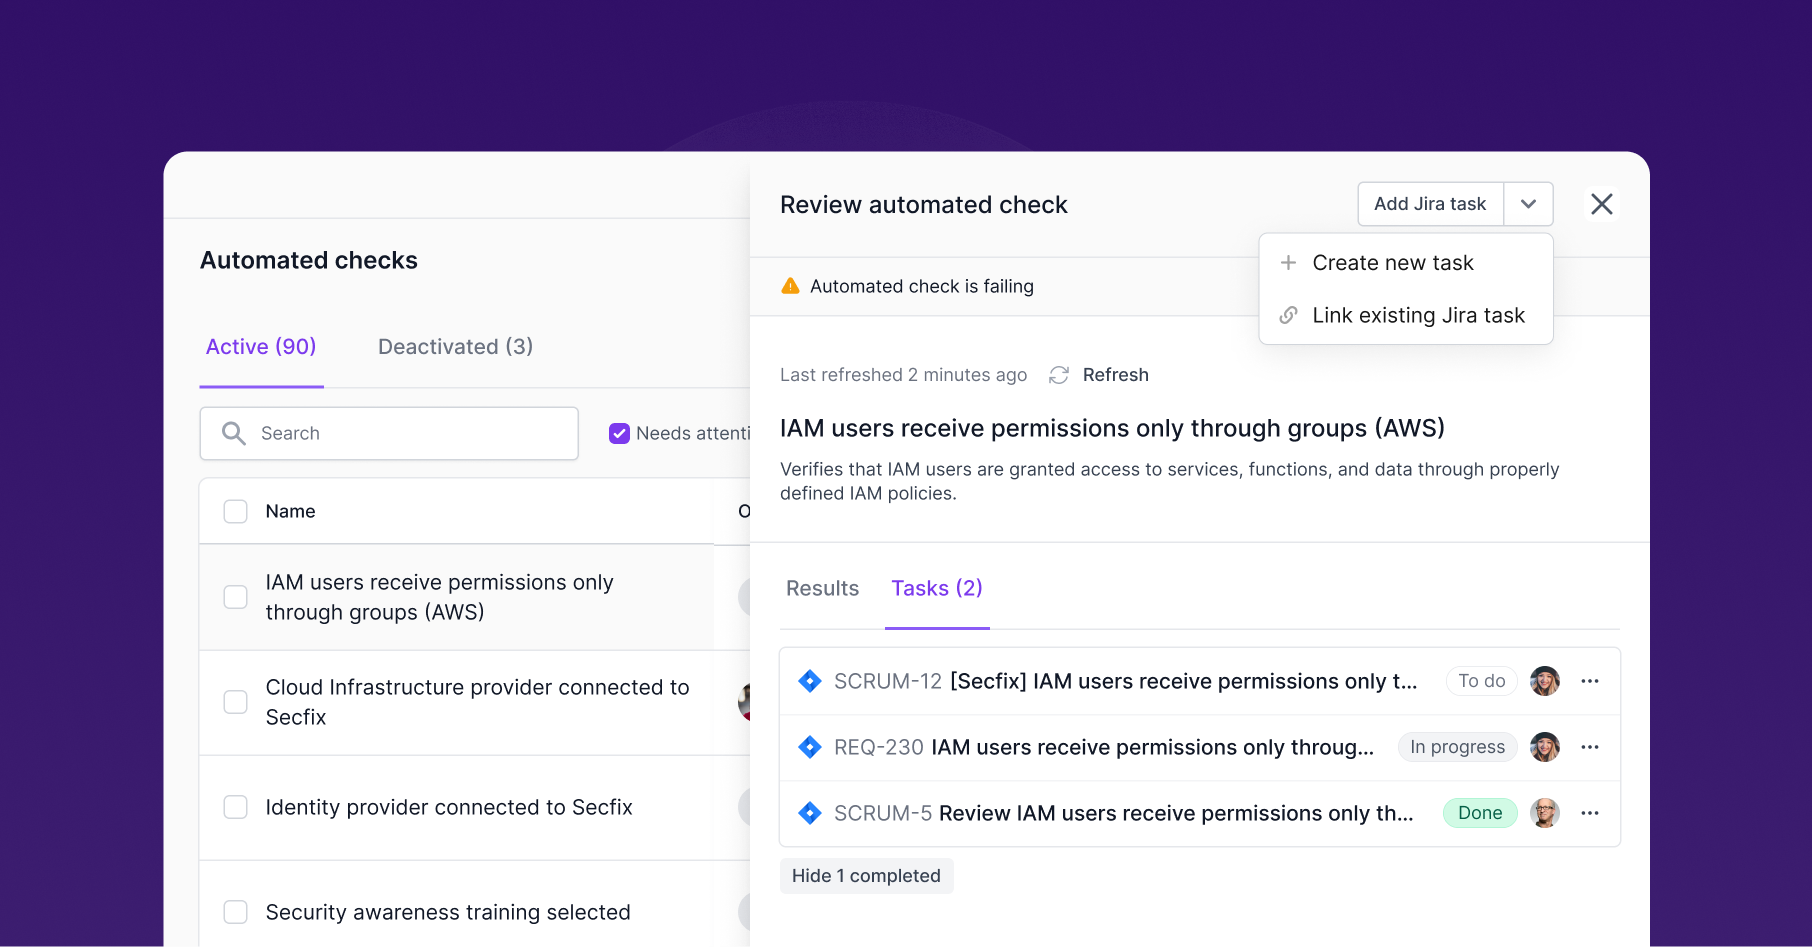Click the refresh arrows icon
Viewport: 1812px width, 947px height.
[x=1059, y=375]
